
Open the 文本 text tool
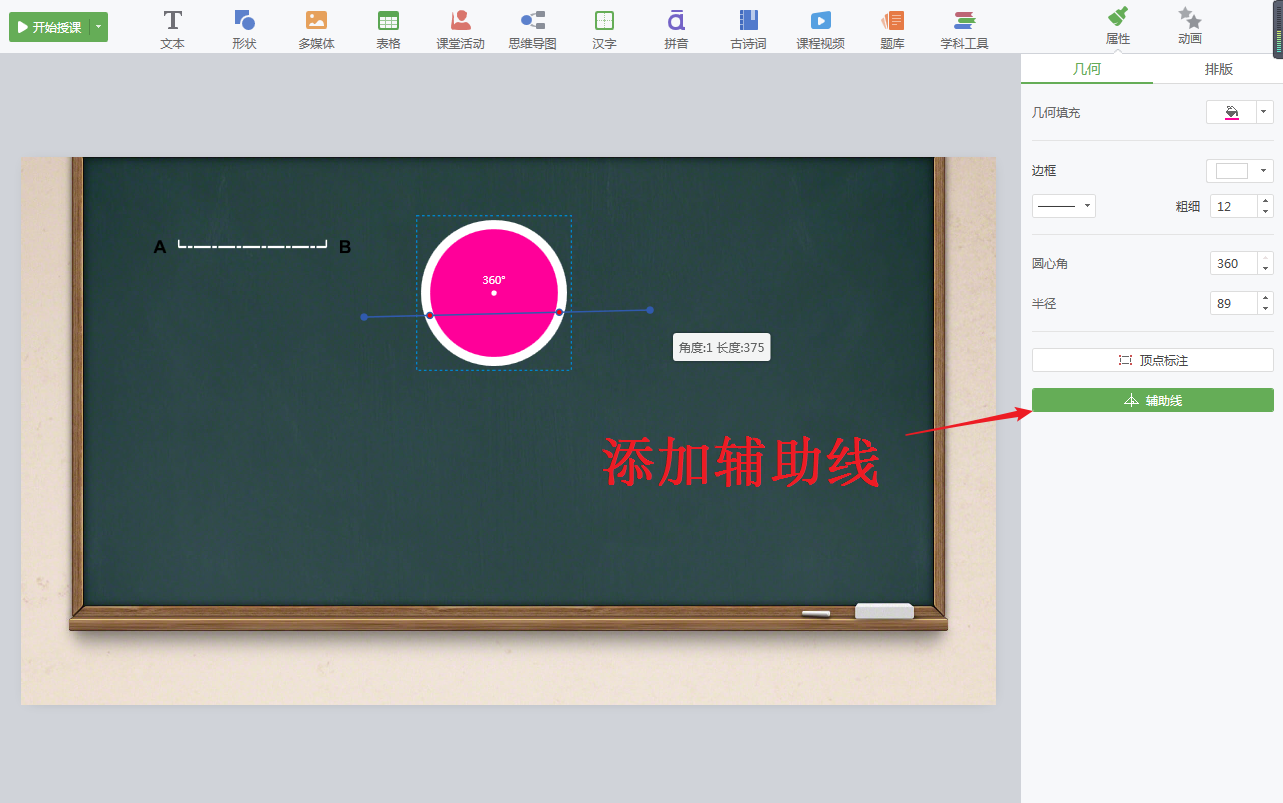coord(173,29)
